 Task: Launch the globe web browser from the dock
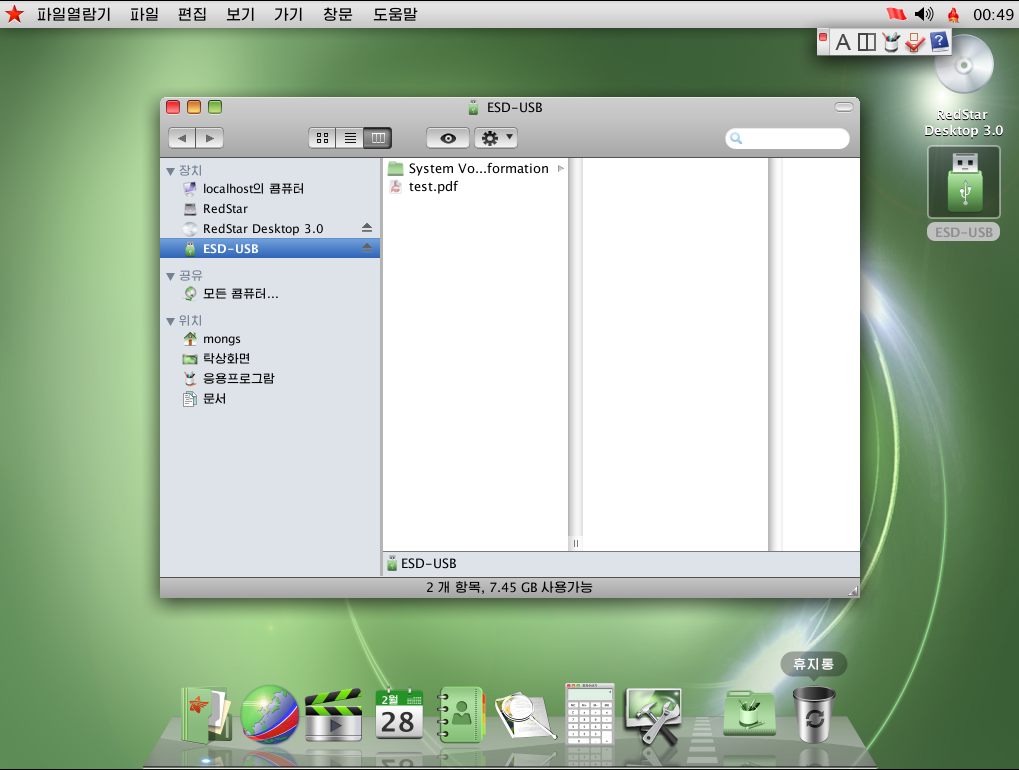(270, 714)
